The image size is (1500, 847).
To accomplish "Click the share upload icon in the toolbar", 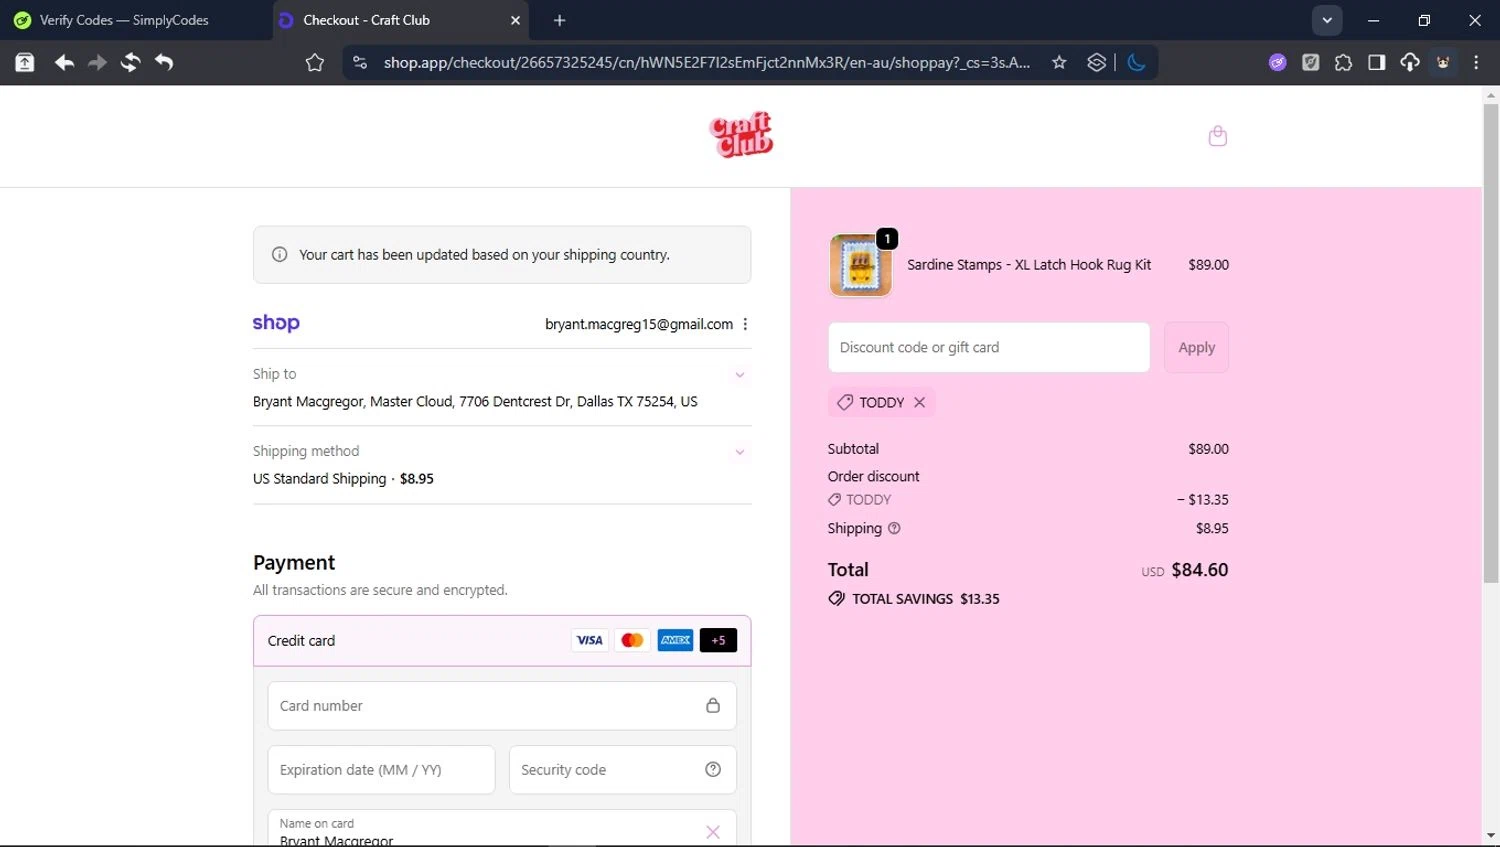I will coord(25,62).
